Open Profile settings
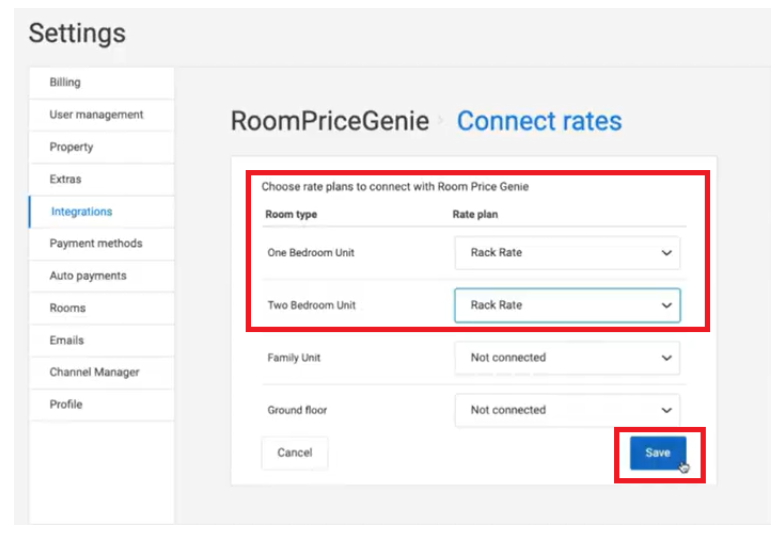This screenshot has height=533, width=782. pos(66,404)
